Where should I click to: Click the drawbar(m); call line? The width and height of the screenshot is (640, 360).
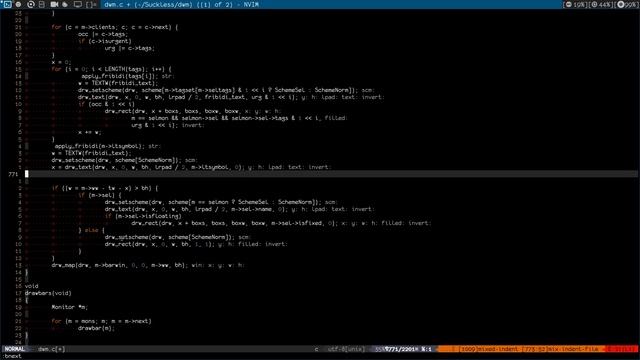(96, 328)
